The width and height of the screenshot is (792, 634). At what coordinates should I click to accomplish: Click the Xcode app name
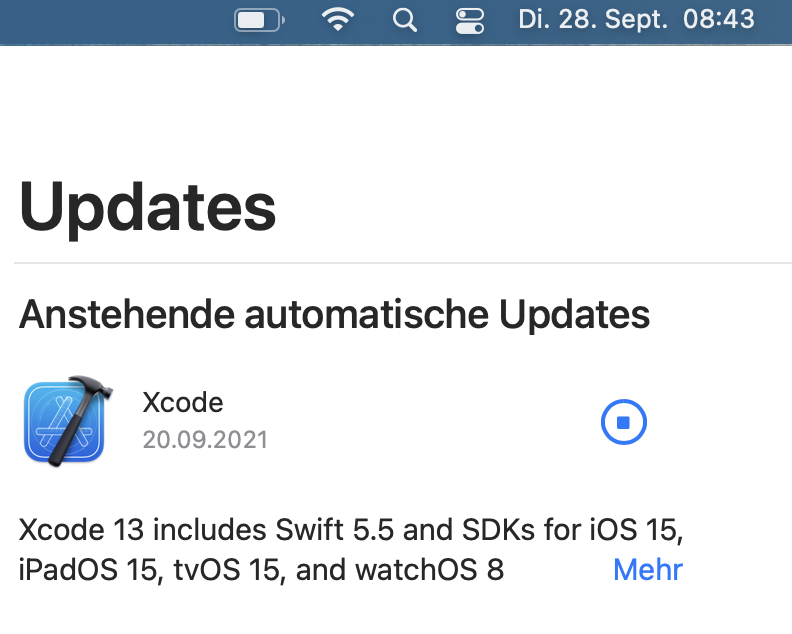[183, 402]
